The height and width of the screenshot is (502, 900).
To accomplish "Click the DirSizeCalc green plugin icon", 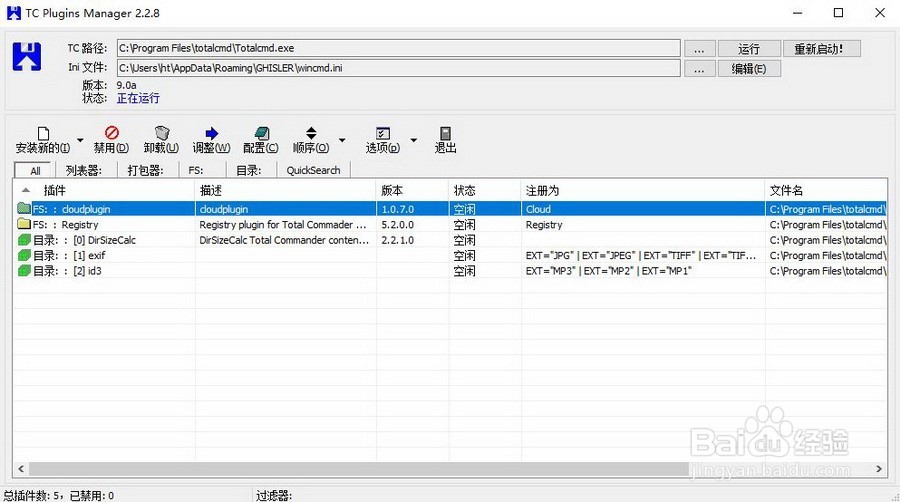I will click(x=24, y=240).
